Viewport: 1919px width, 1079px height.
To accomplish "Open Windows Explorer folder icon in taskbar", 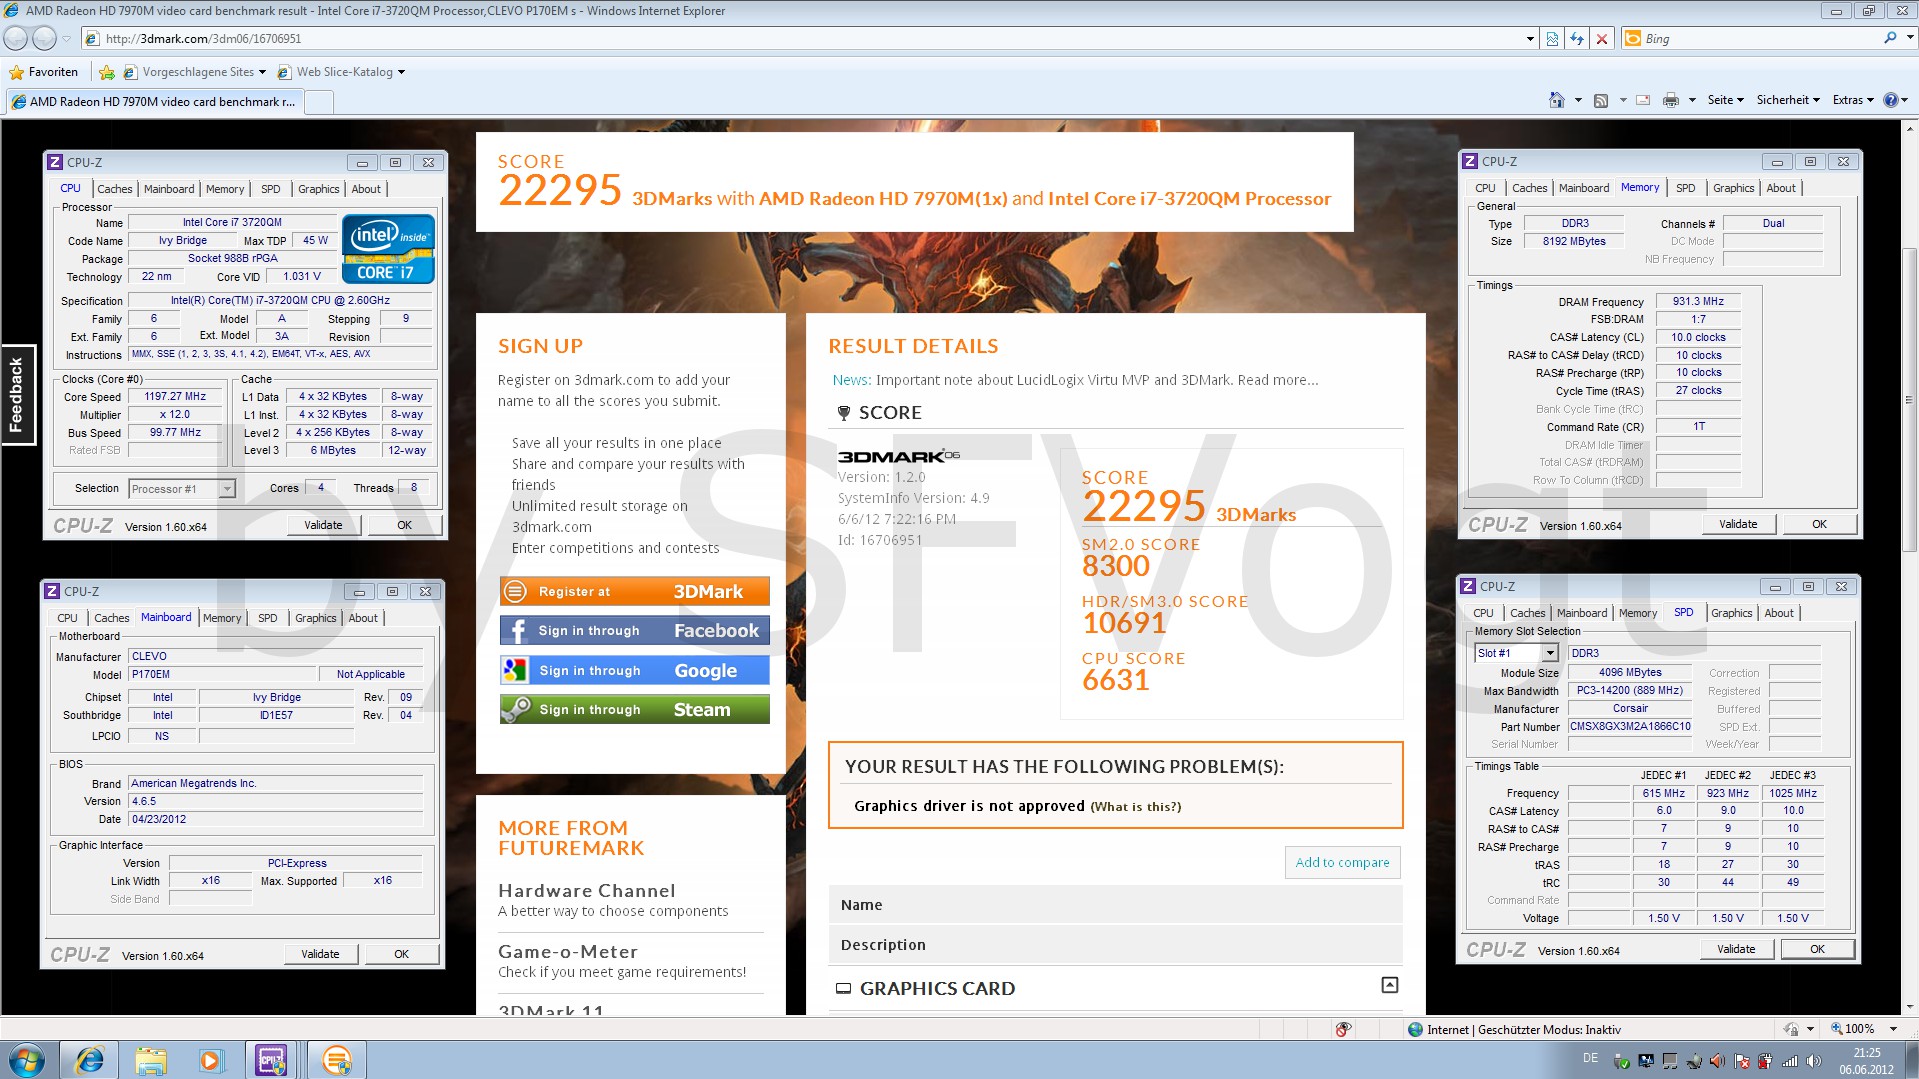I will (151, 1060).
